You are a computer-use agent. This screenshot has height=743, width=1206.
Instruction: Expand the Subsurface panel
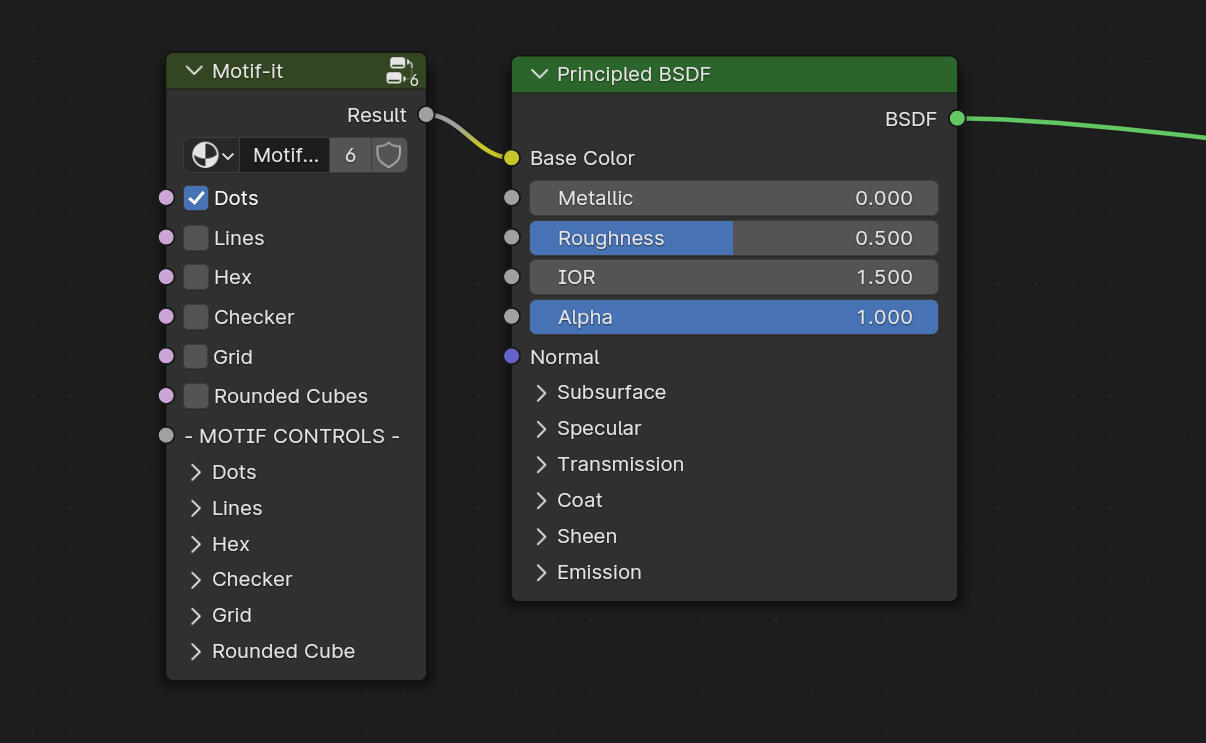click(541, 393)
